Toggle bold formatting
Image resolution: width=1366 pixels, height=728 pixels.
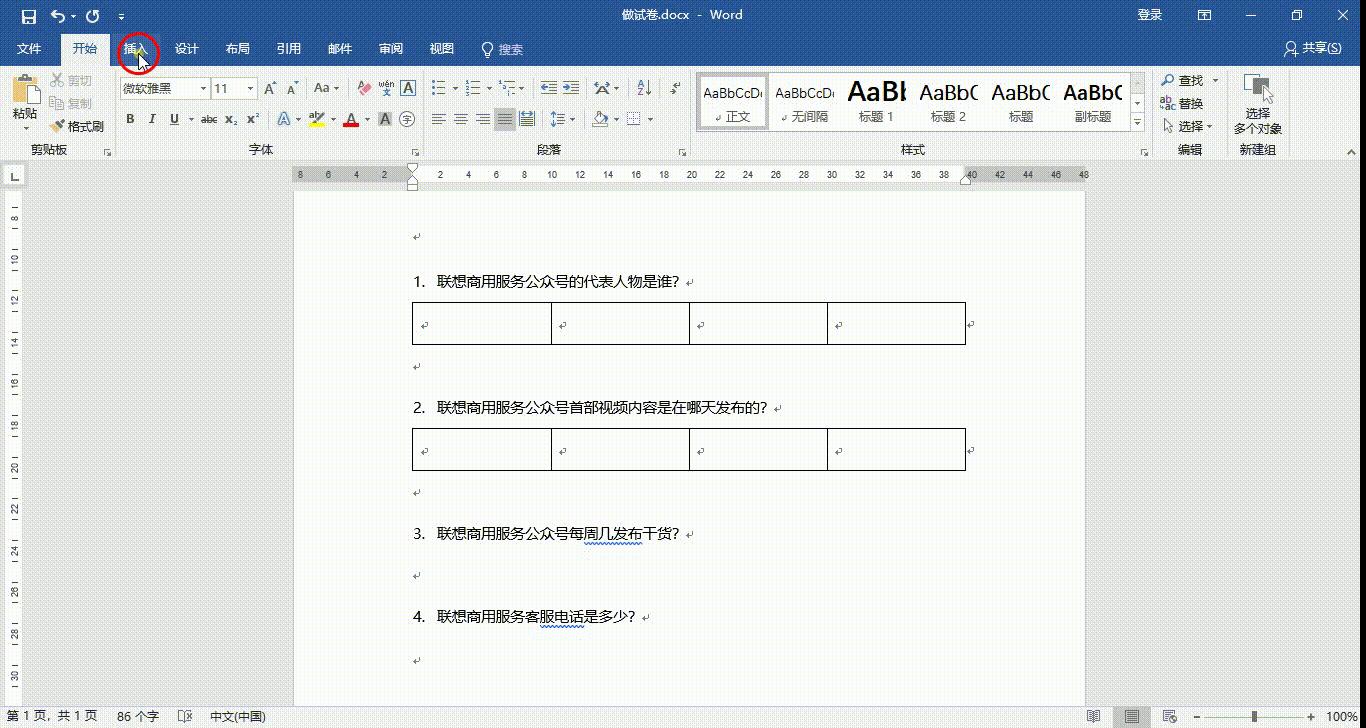[x=130, y=118]
